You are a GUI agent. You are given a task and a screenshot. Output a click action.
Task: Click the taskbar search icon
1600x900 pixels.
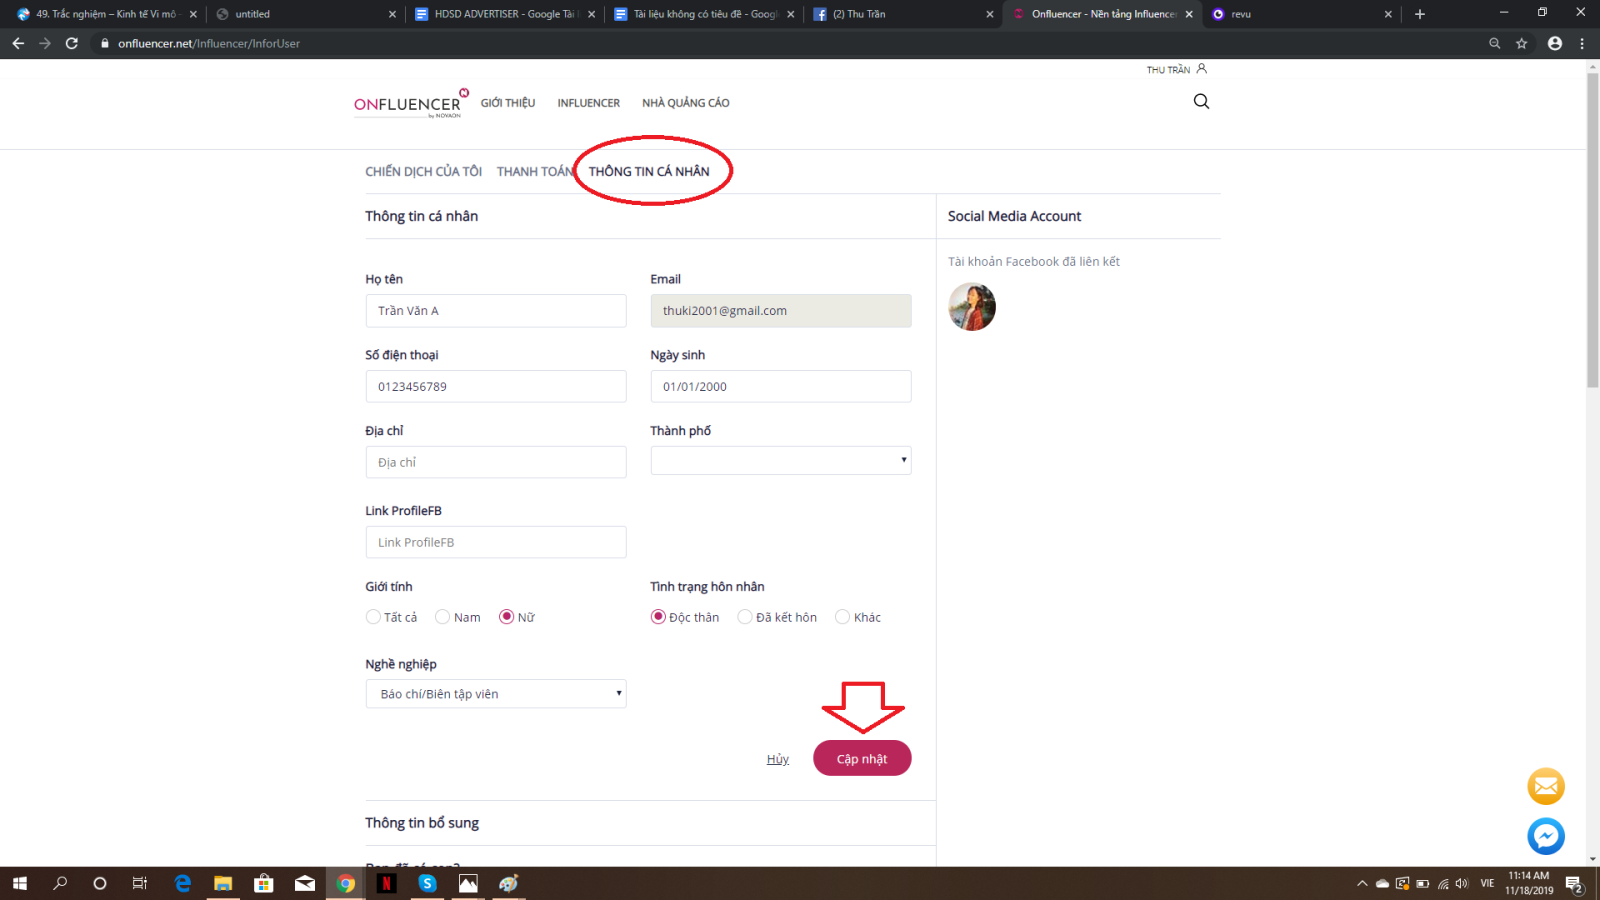pos(60,883)
